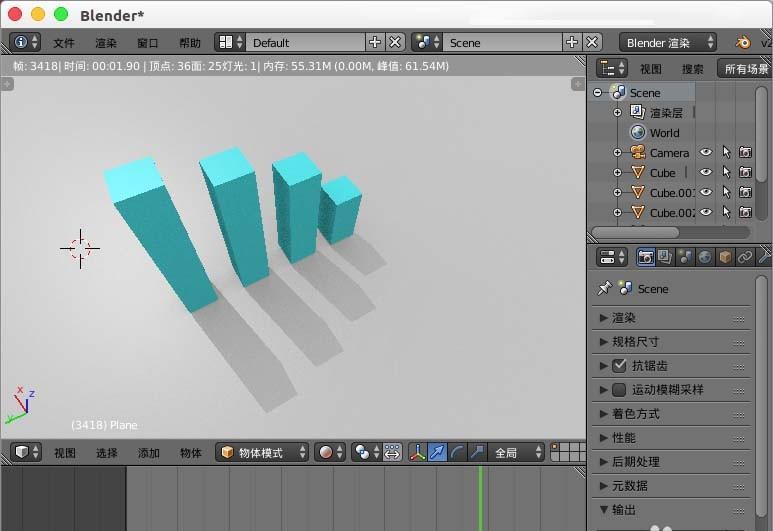This screenshot has height=531, width=773.
Task: Add a new scene
Action: point(572,42)
